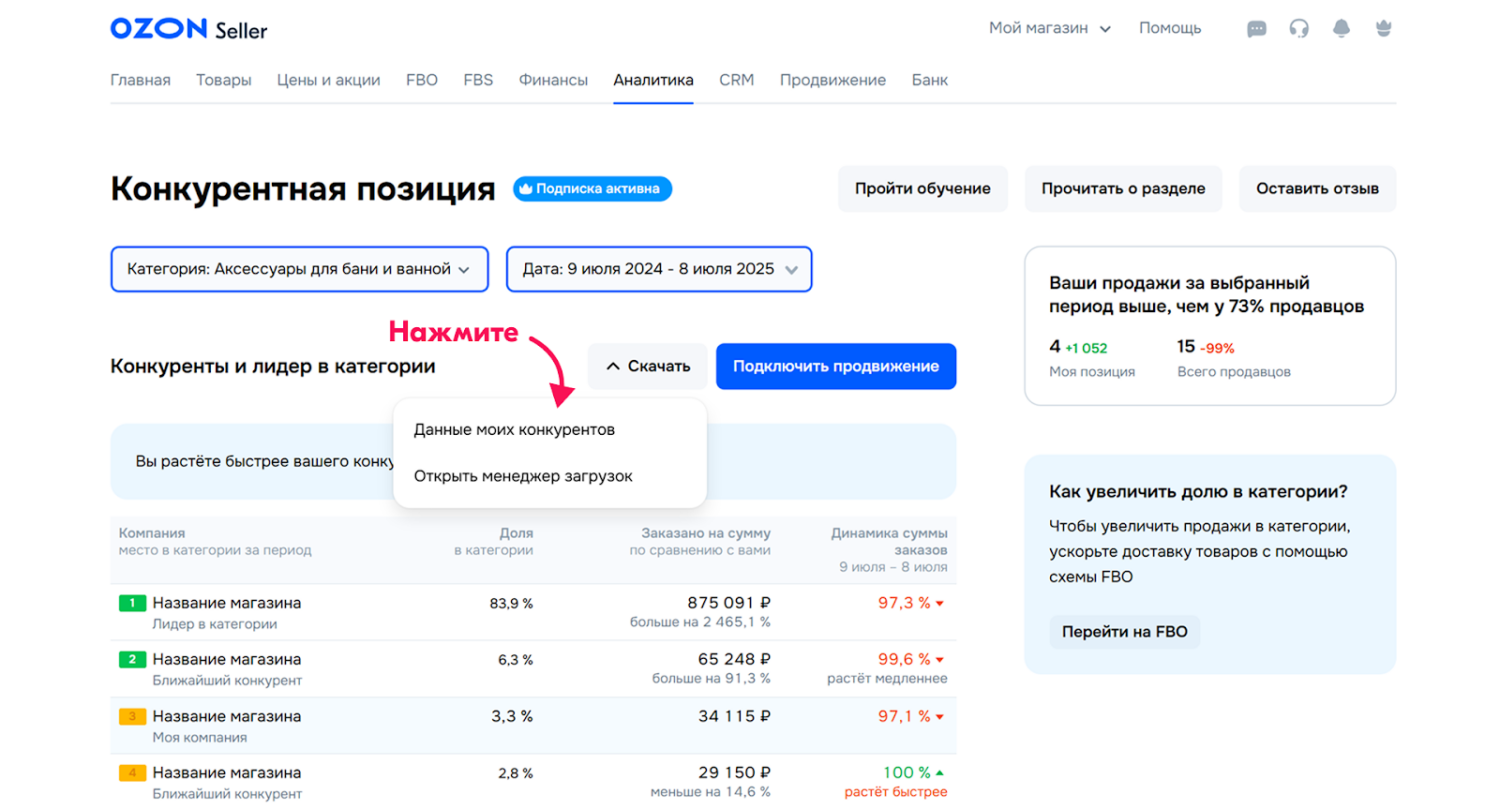Click the orange rank 3 badge
This screenshot has width=1500, height=809.
[133, 716]
